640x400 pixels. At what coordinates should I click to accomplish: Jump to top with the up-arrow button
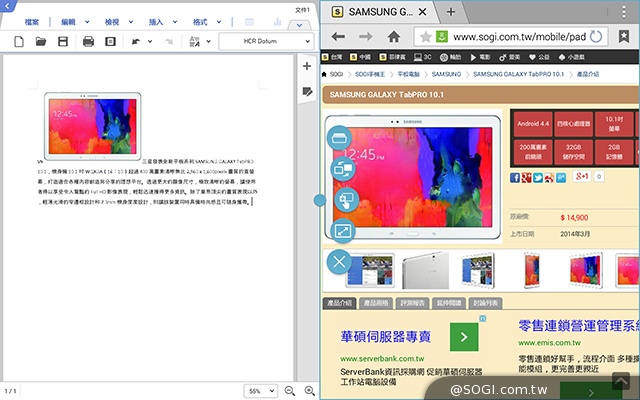click(621, 381)
